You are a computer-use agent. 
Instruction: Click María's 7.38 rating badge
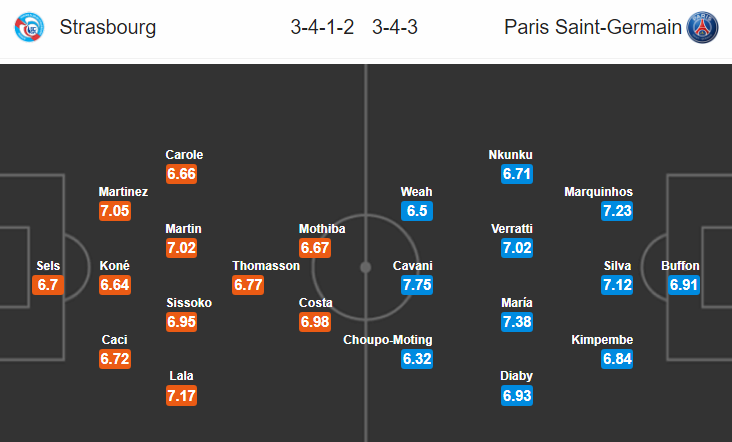pyautogui.click(x=517, y=322)
